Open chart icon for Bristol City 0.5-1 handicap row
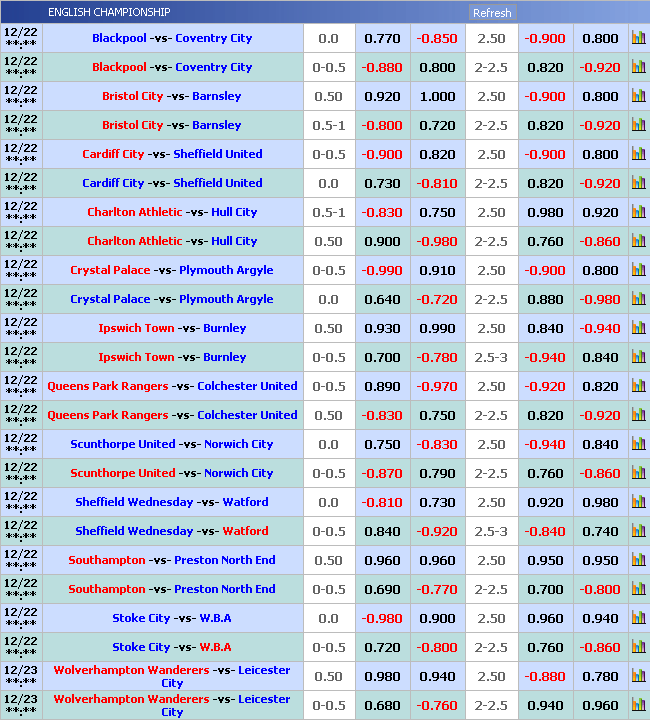 pos(638,126)
